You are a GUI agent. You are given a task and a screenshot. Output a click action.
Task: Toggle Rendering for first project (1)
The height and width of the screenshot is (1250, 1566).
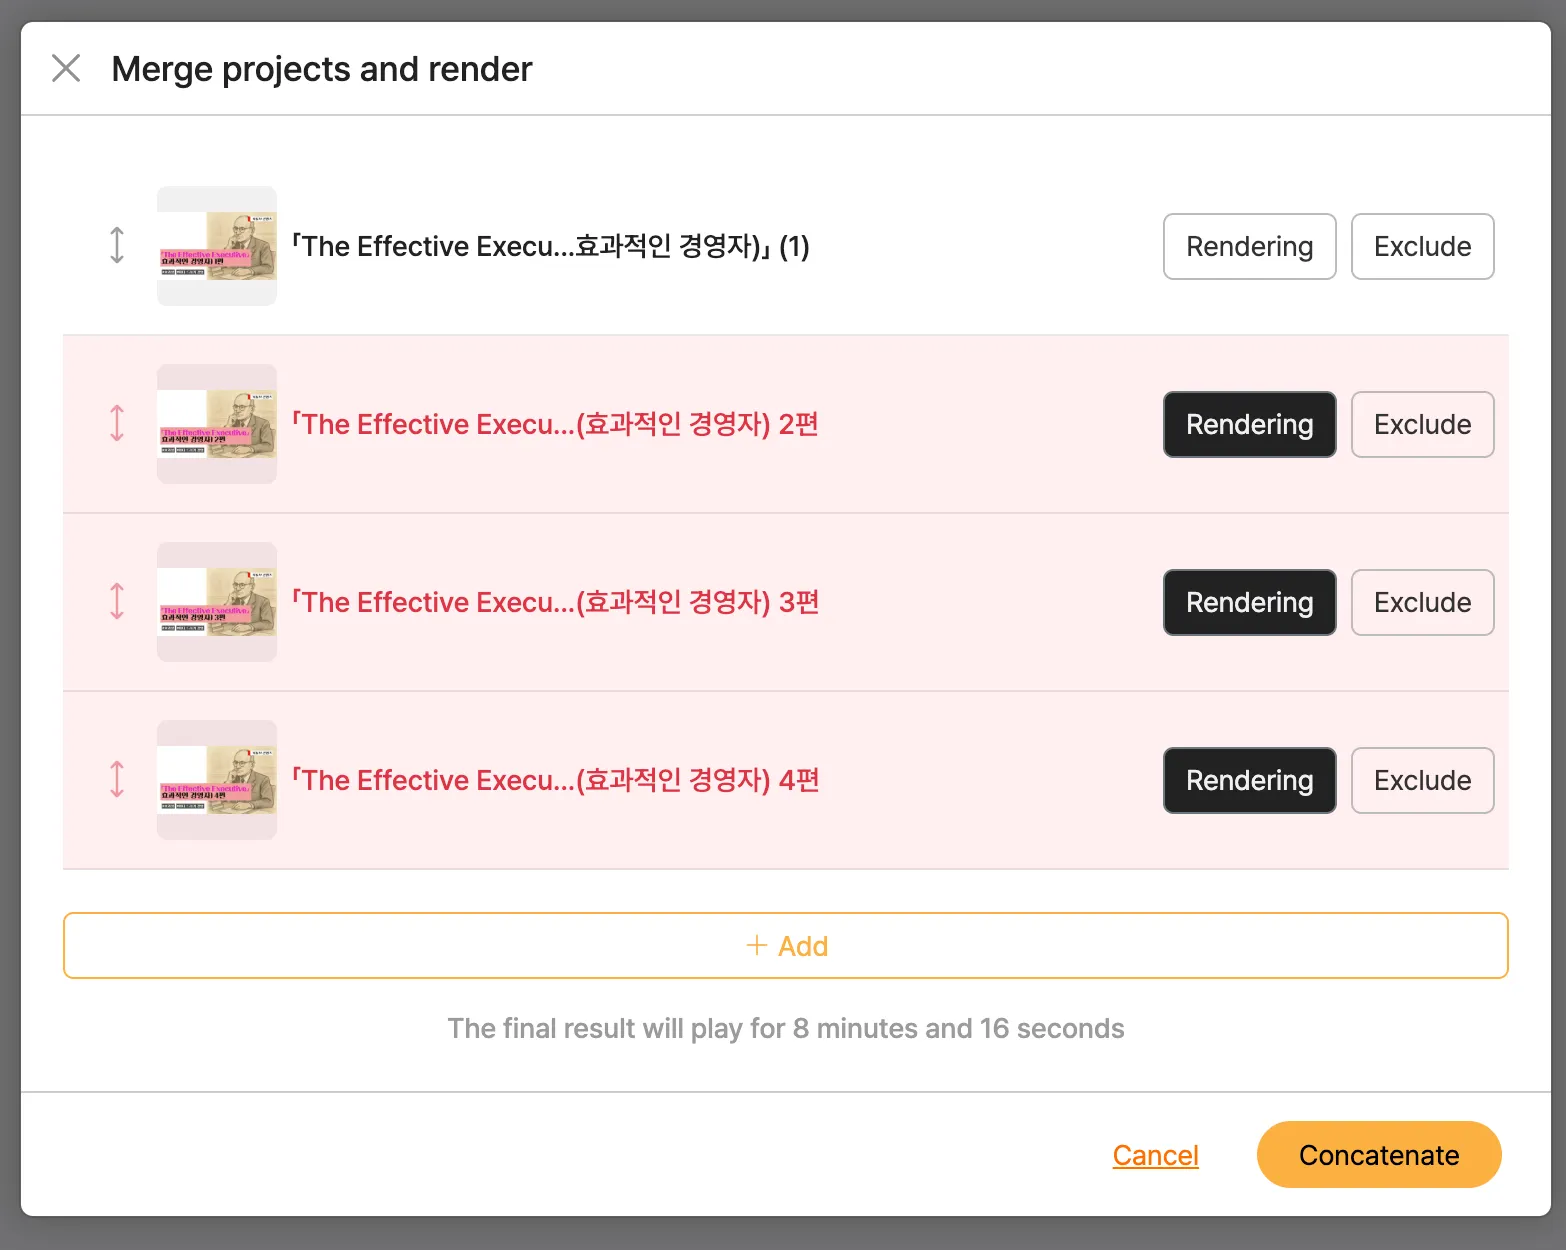point(1249,246)
